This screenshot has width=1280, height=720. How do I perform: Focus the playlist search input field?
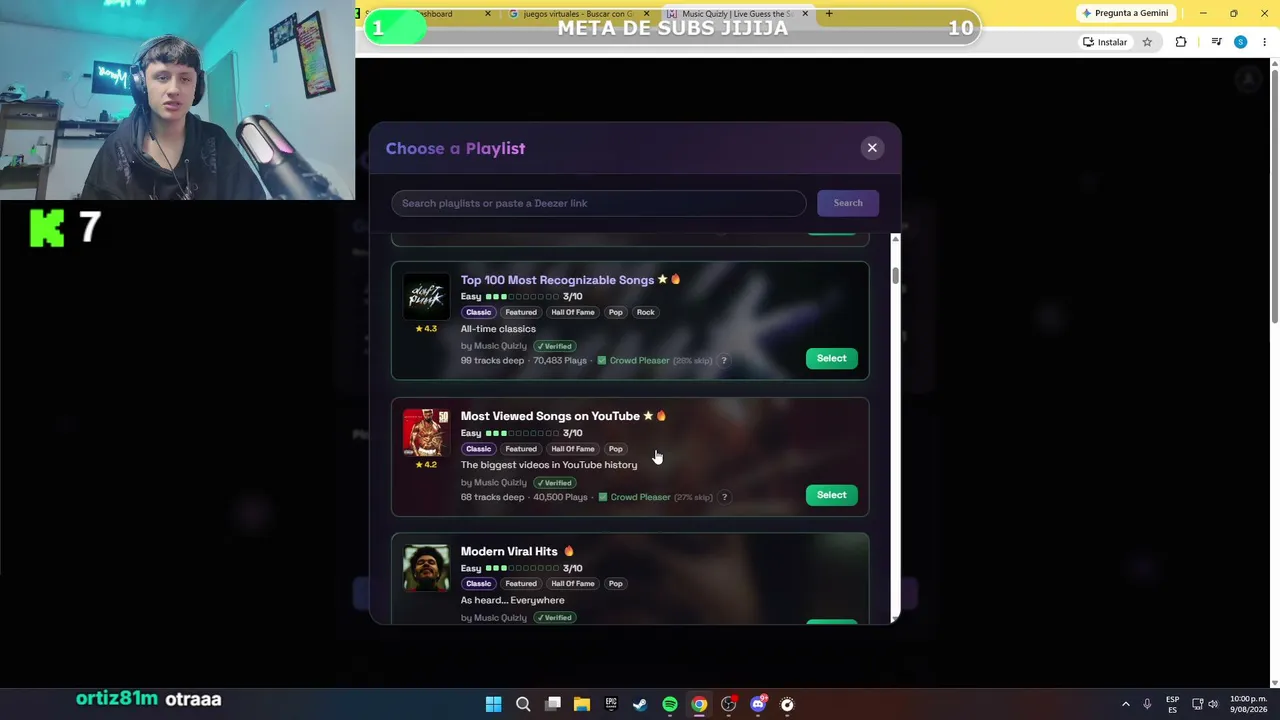(x=598, y=203)
